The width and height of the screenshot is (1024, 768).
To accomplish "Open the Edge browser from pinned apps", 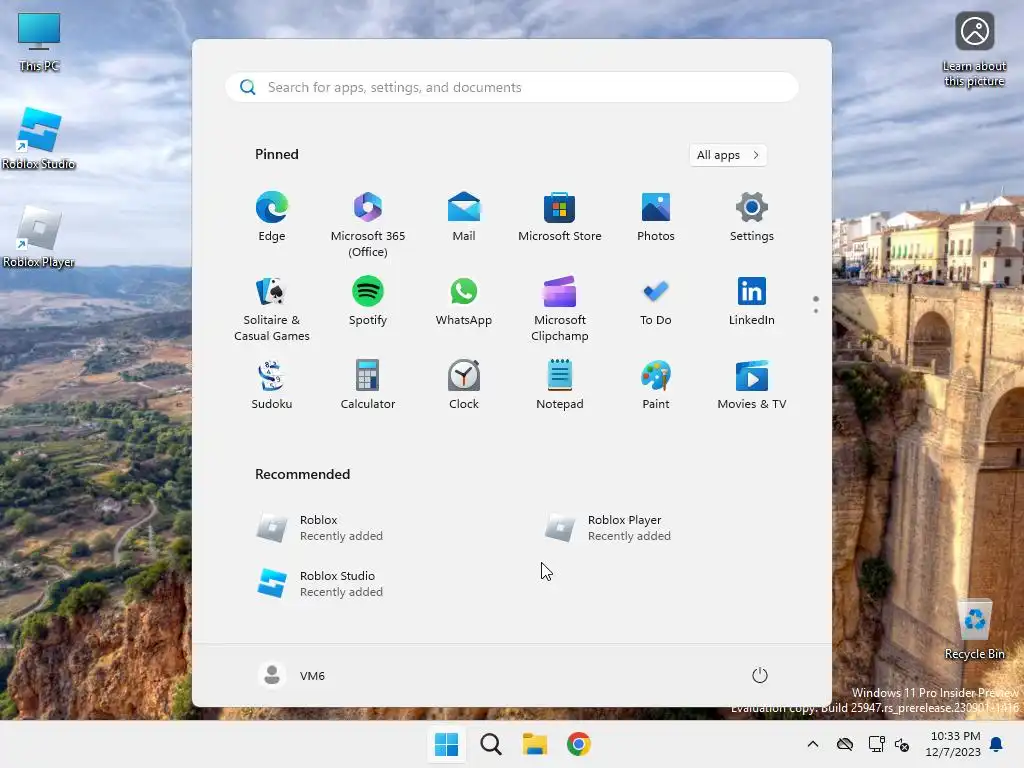I will [272, 217].
